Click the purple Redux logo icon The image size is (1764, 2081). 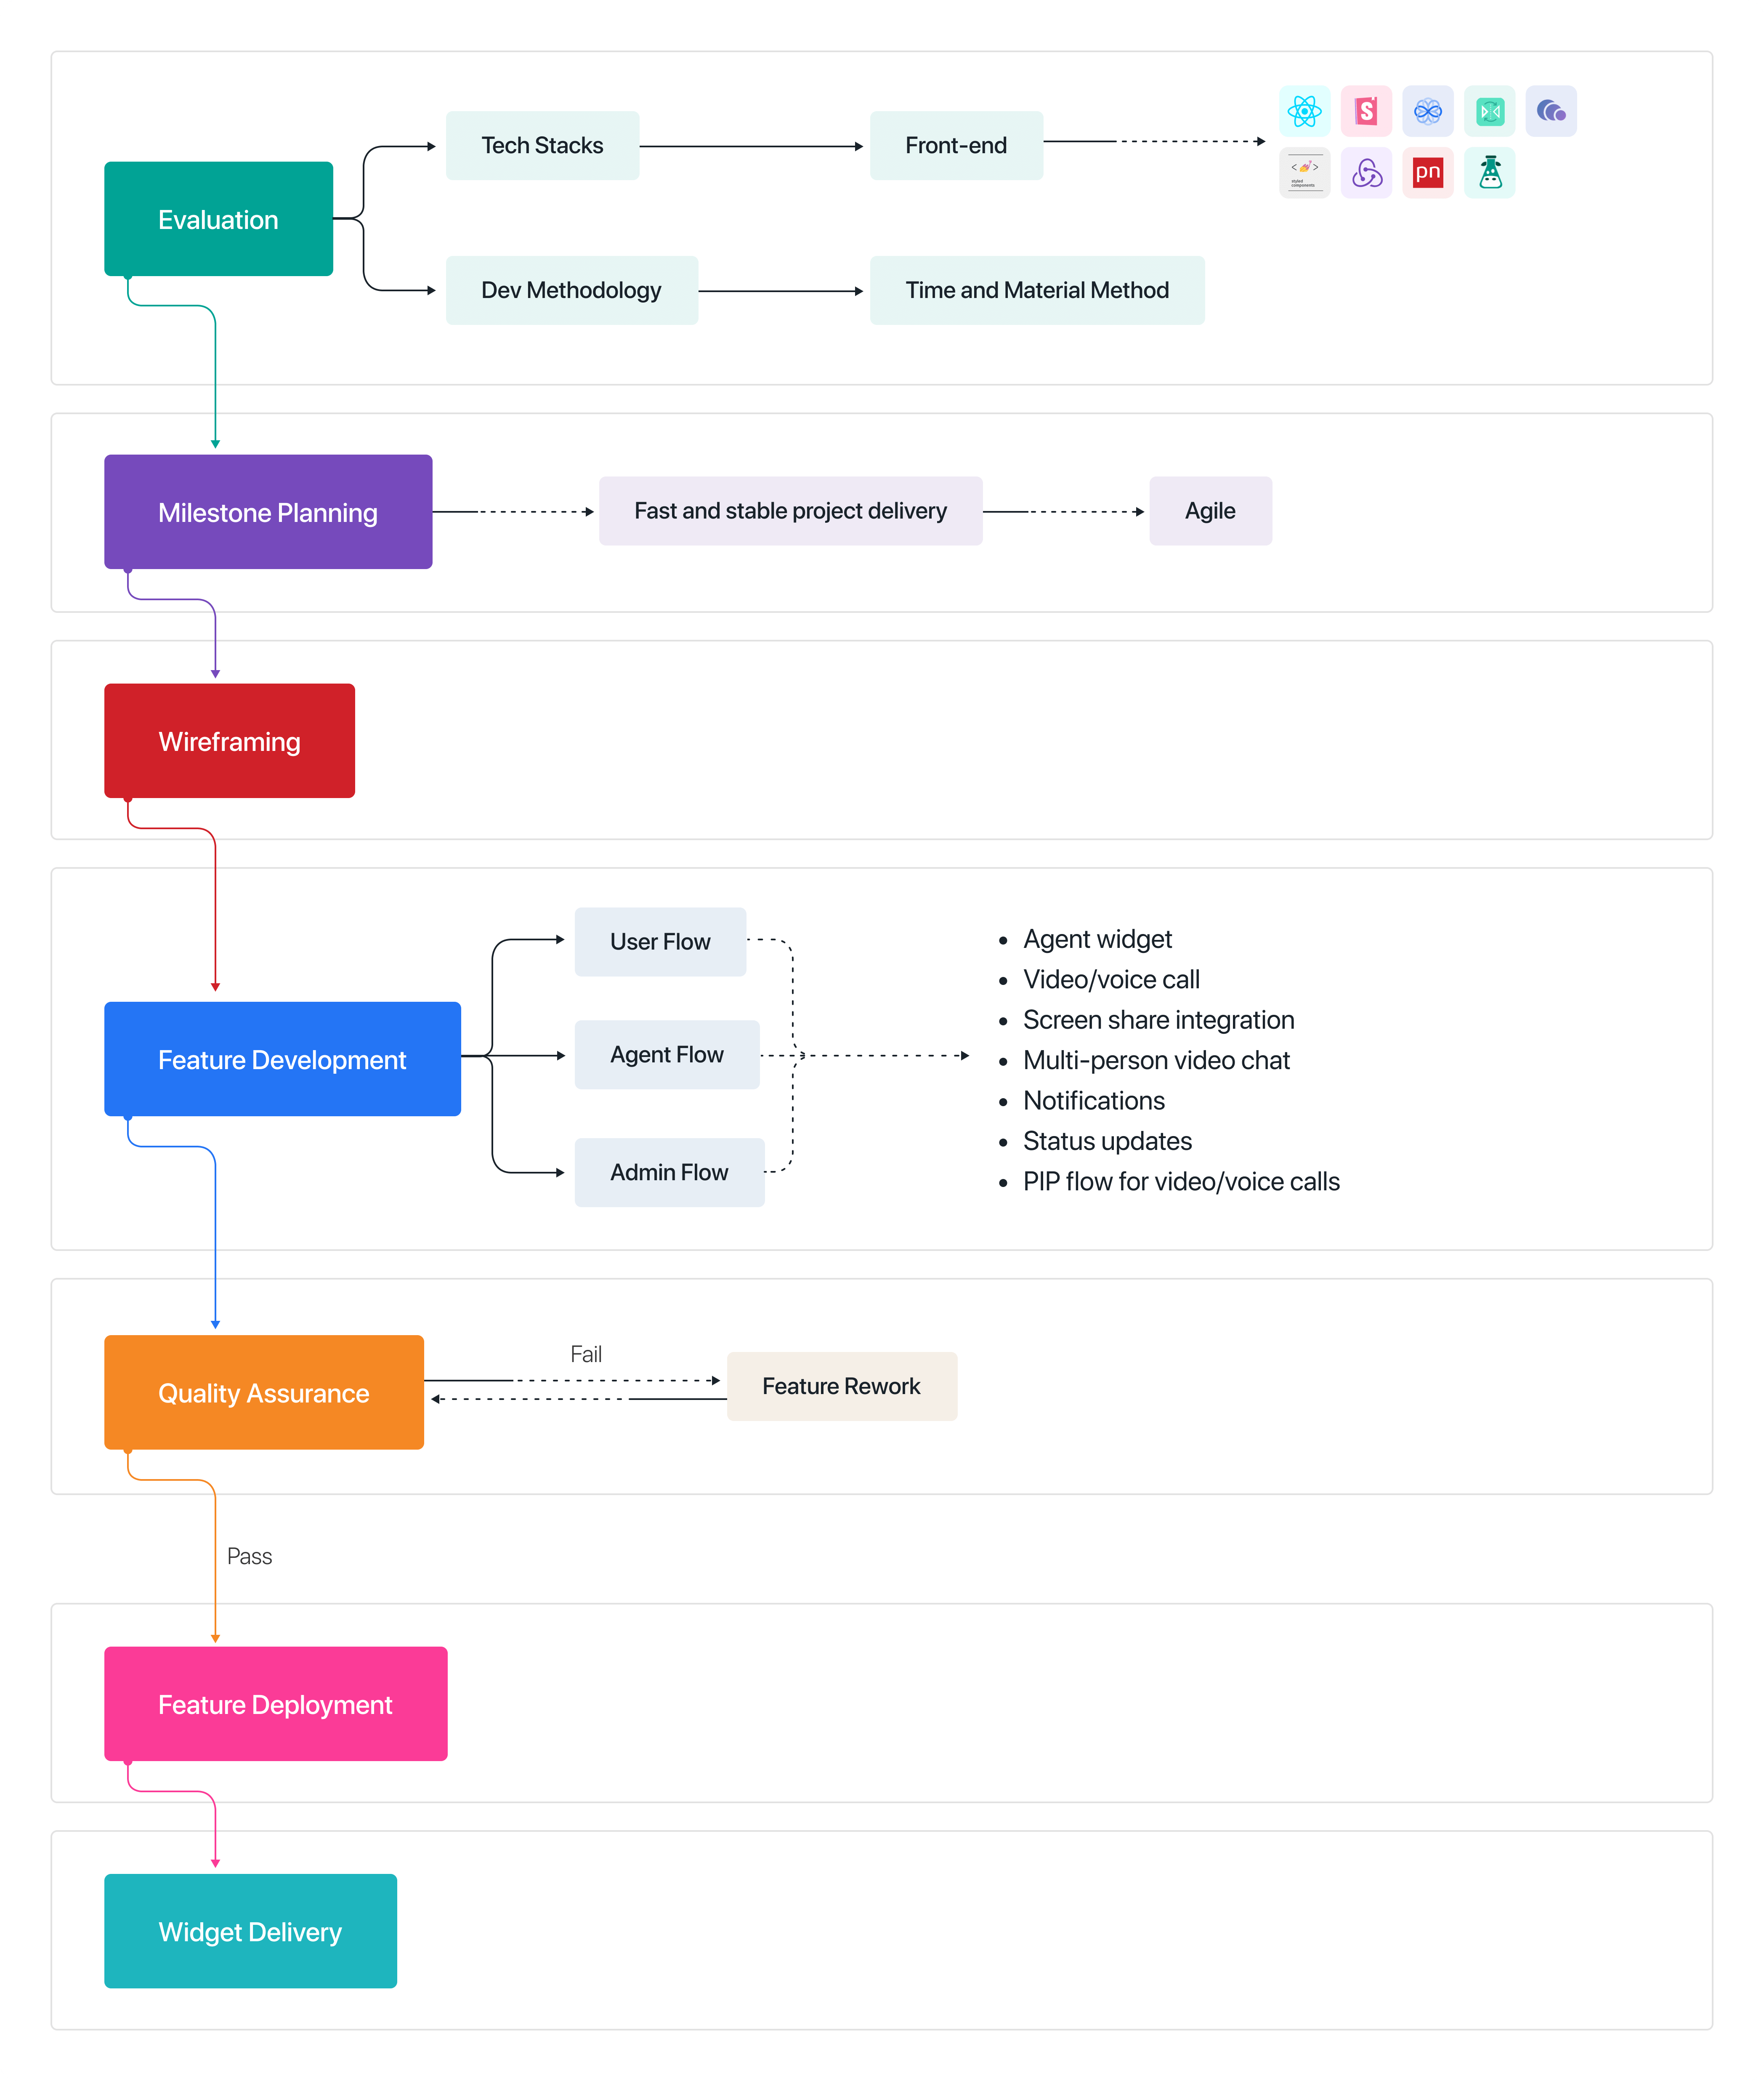(x=1366, y=173)
